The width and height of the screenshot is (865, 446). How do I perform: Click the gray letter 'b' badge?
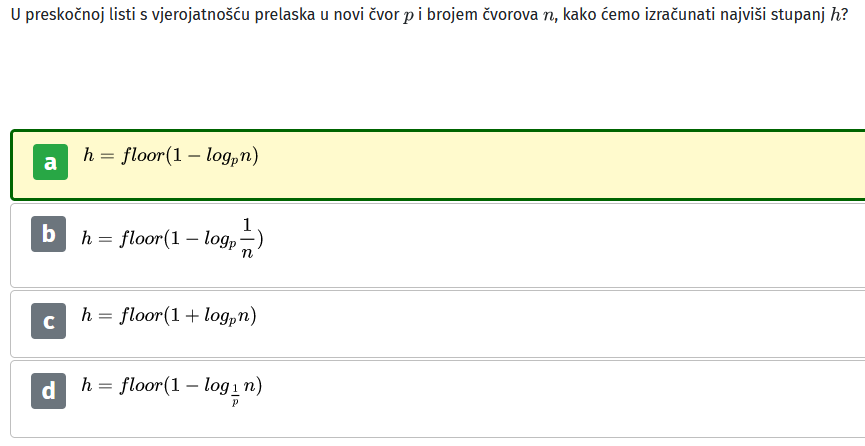click(x=49, y=234)
